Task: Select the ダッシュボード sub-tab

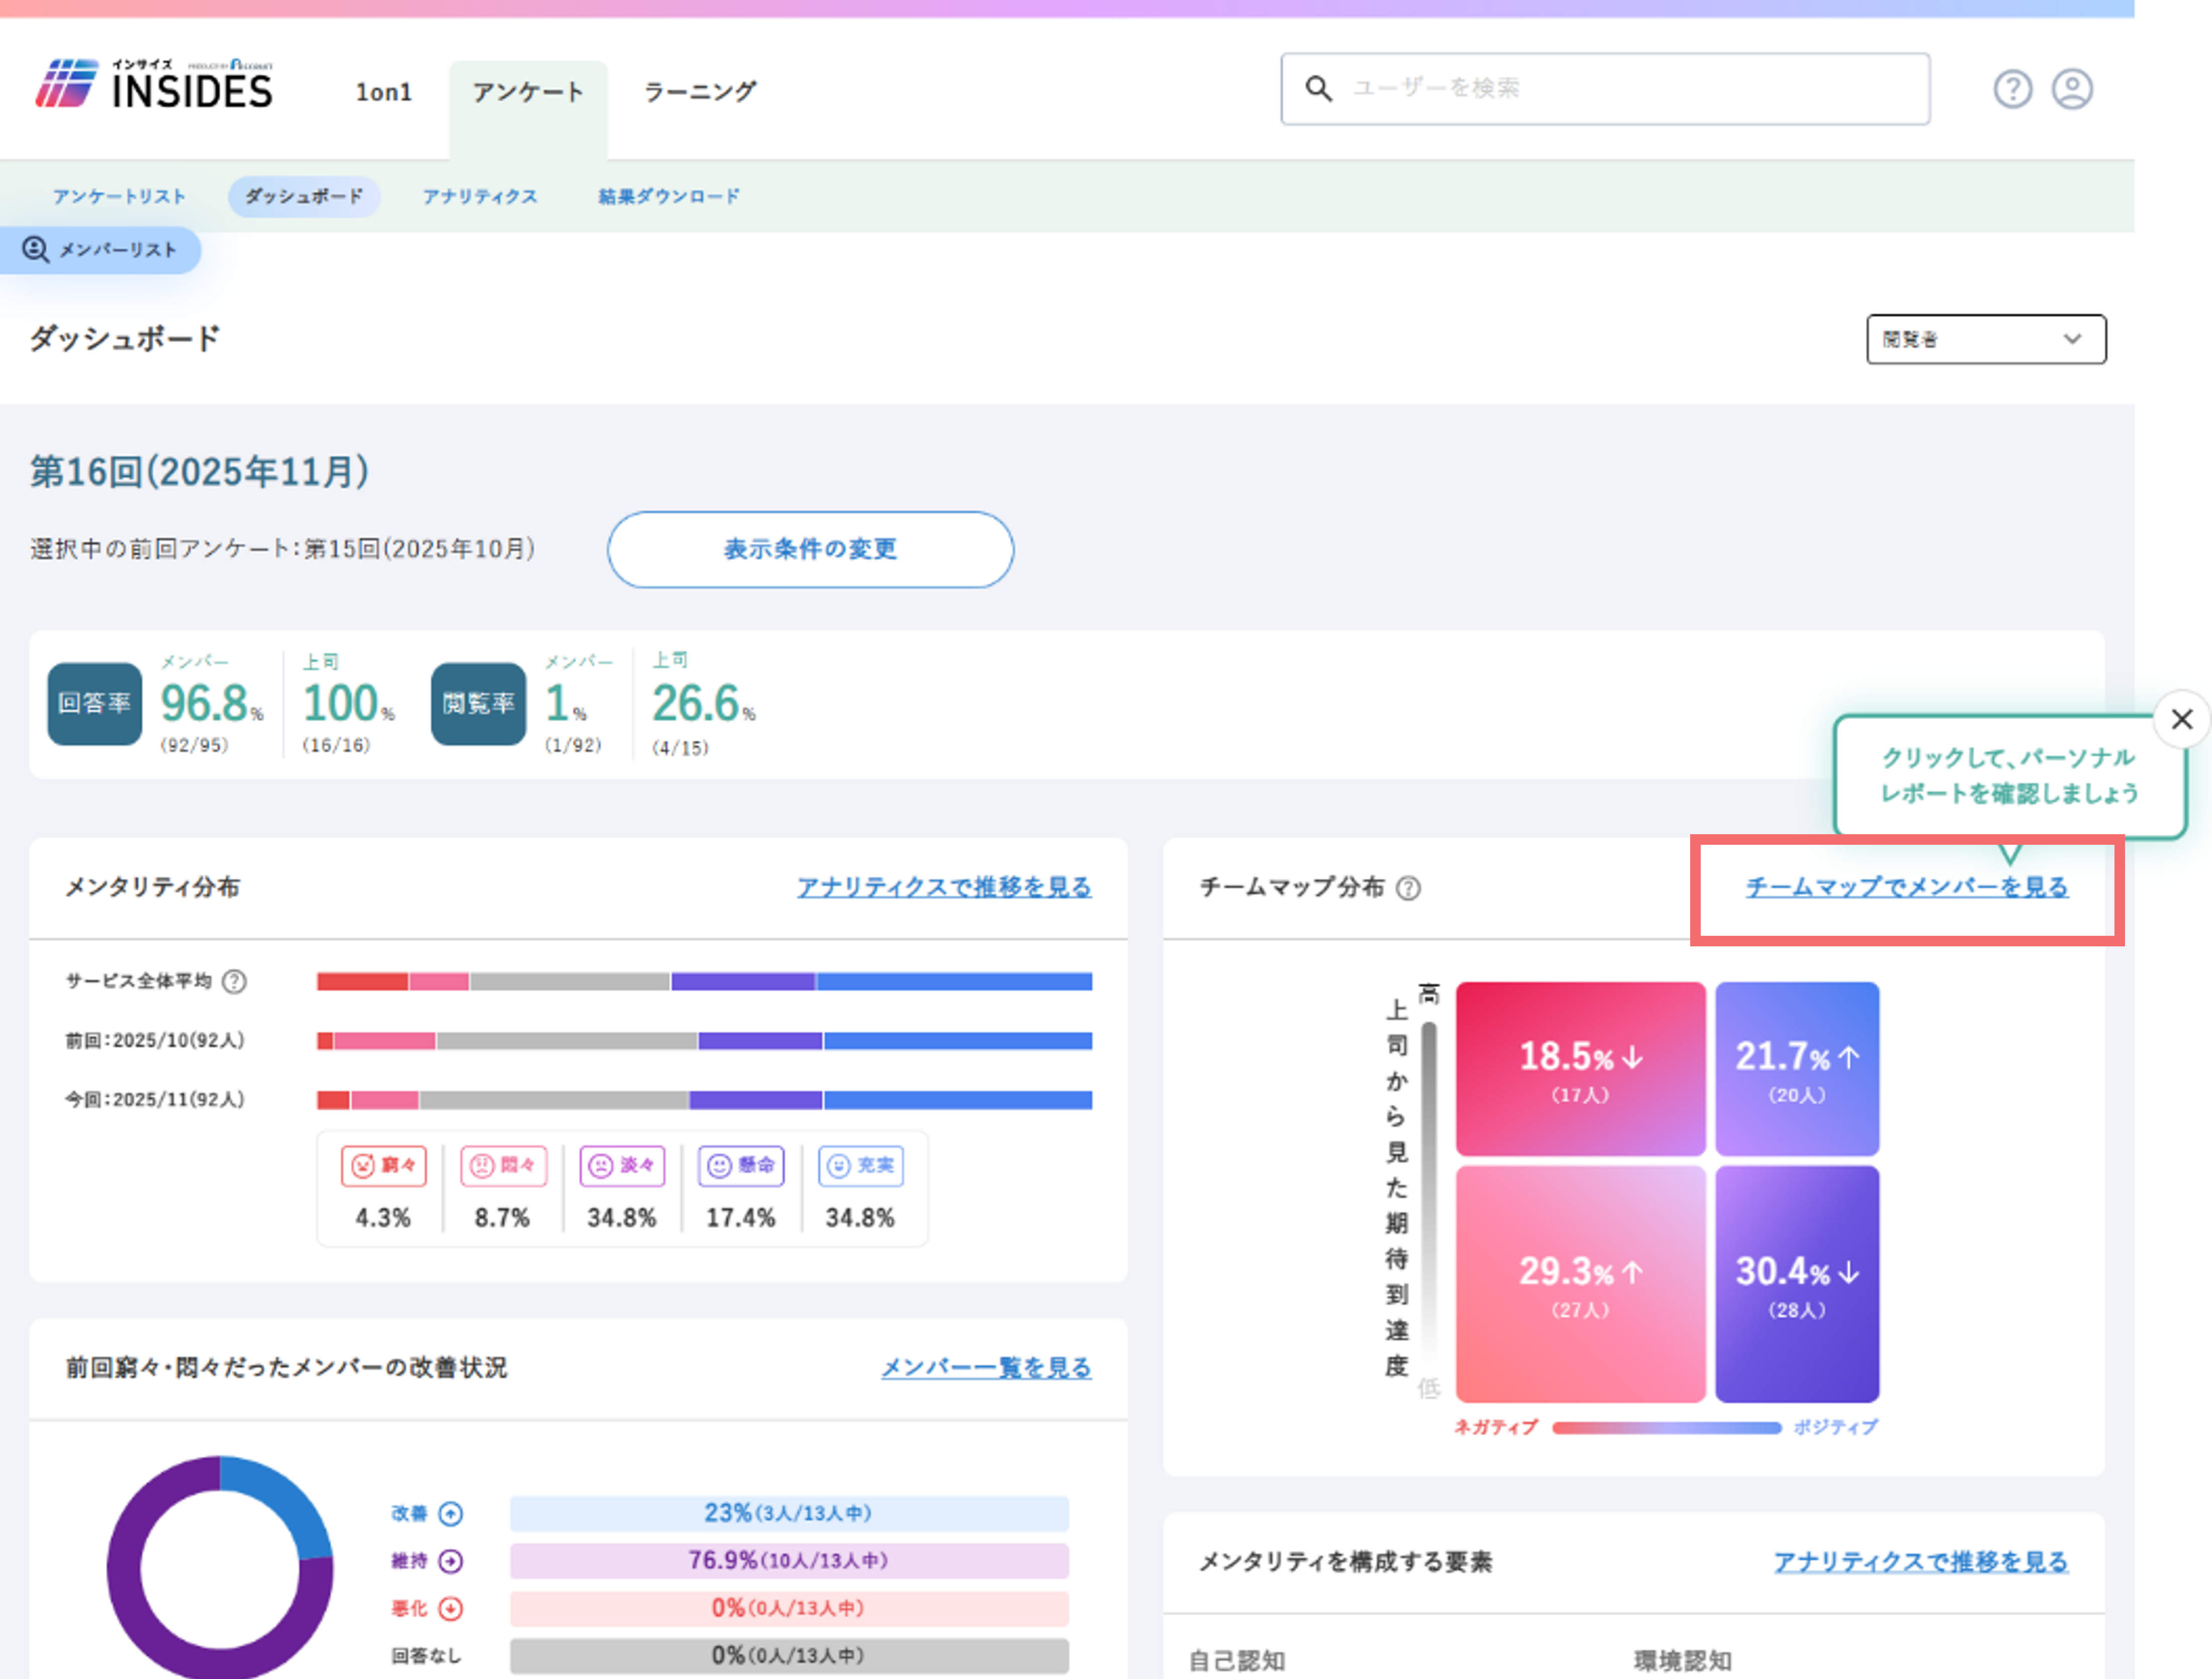Action: 304,196
